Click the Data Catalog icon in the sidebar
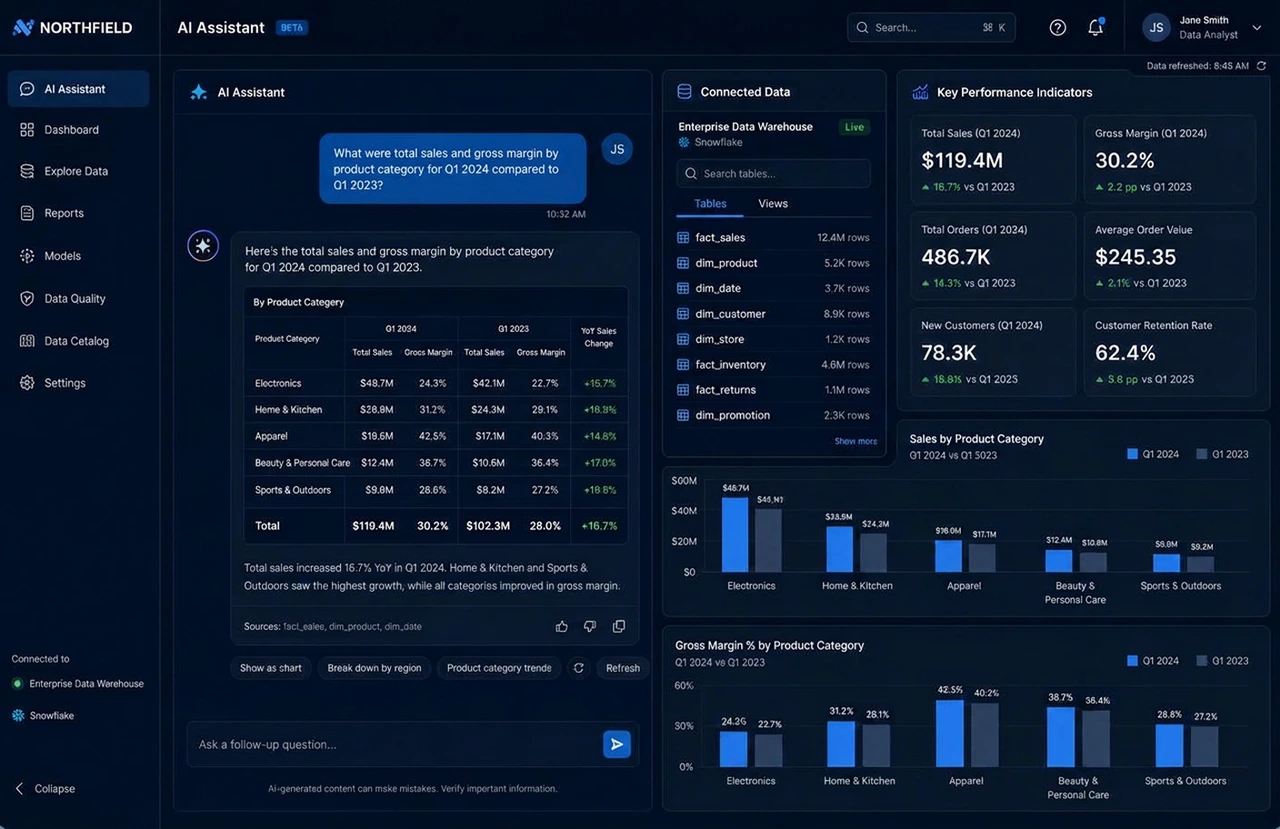Image resolution: width=1280 pixels, height=829 pixels. coord(27,341)
